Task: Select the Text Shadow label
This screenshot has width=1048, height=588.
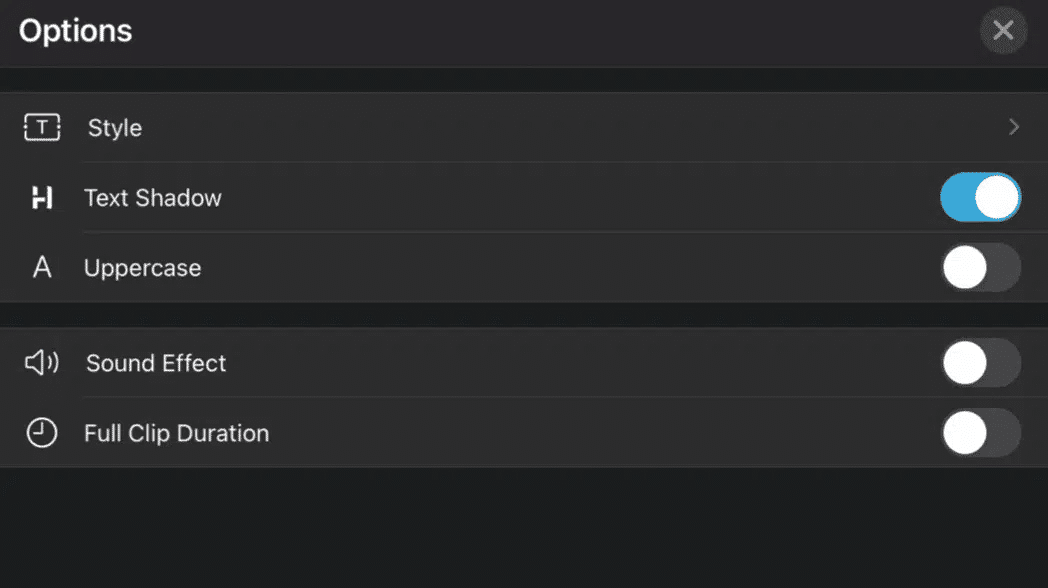Action: [152, 198]
